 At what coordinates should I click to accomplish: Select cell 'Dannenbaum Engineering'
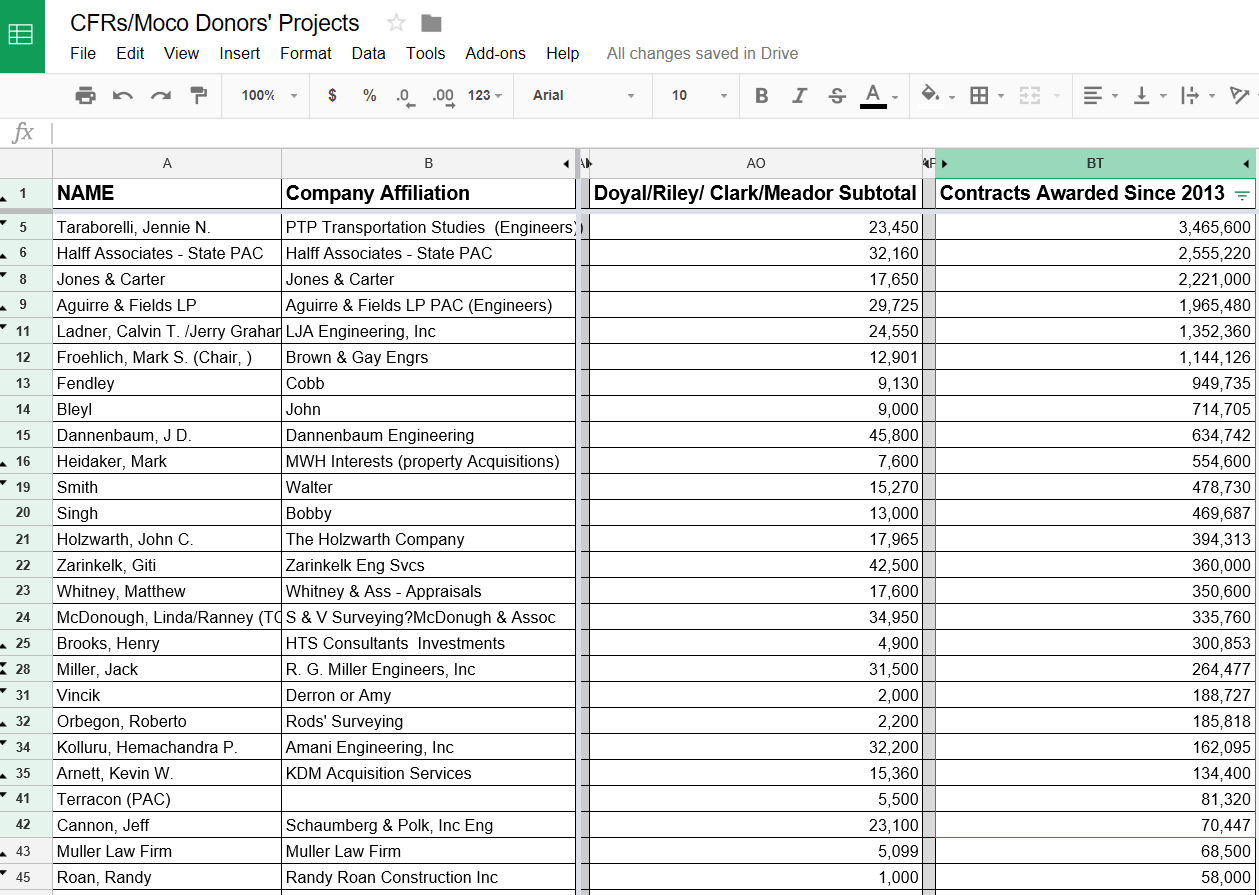coord(428,435)
